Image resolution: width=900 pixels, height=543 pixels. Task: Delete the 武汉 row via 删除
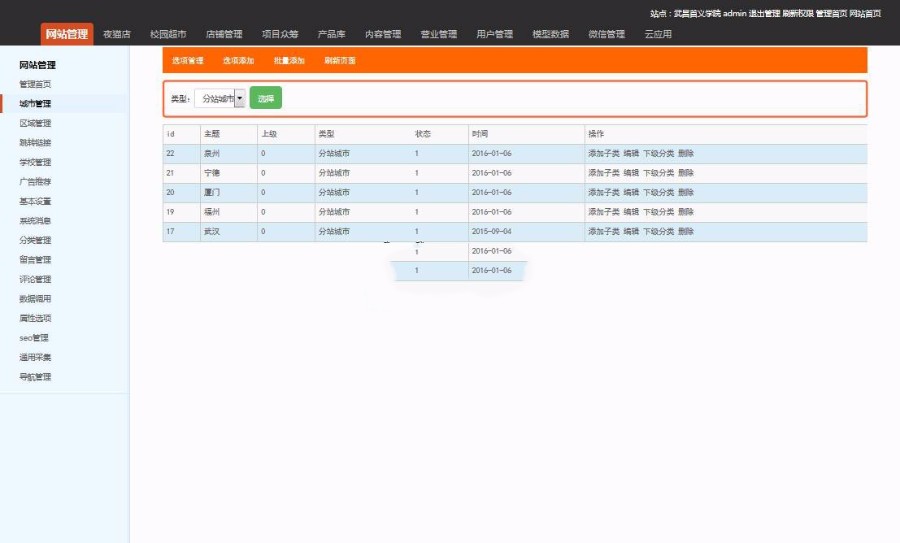coord(686,231)
